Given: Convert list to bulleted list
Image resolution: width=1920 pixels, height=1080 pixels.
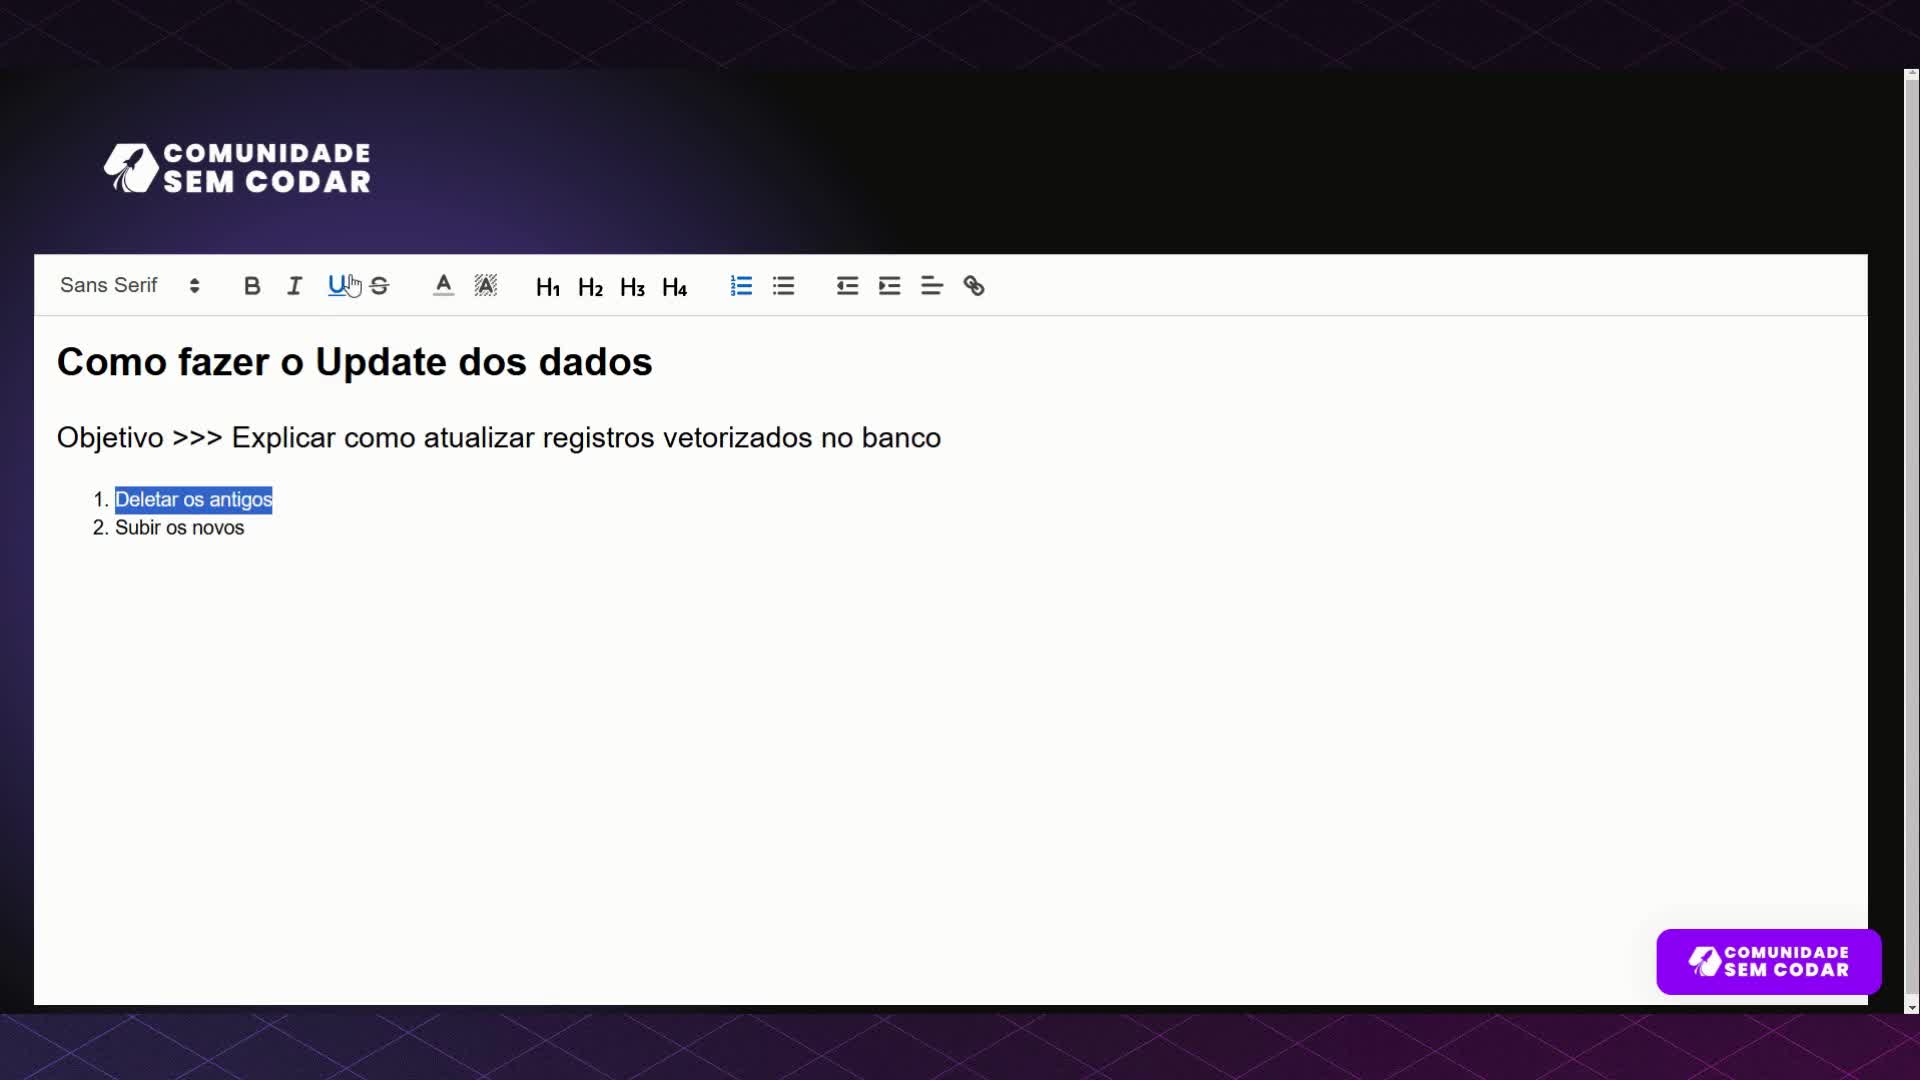Looking at the screenshot, I should coord(784,285).
